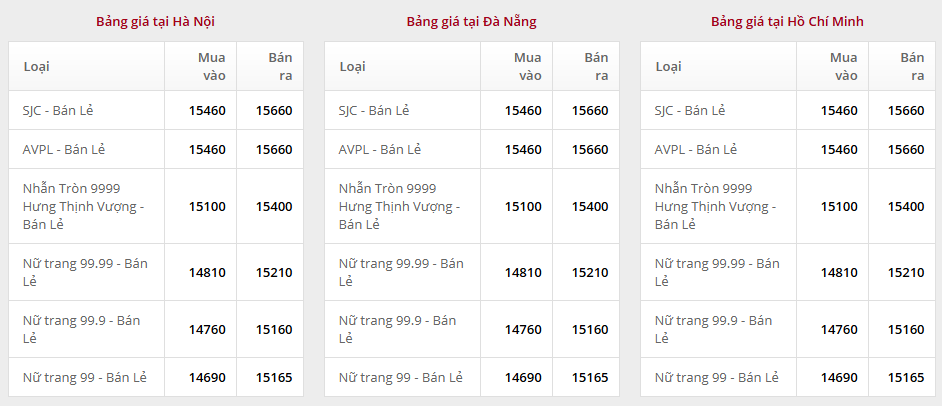Screen dimensions: 942x406
Task: Select buy price 14810 in Hà Nội table
Action: 207,272
